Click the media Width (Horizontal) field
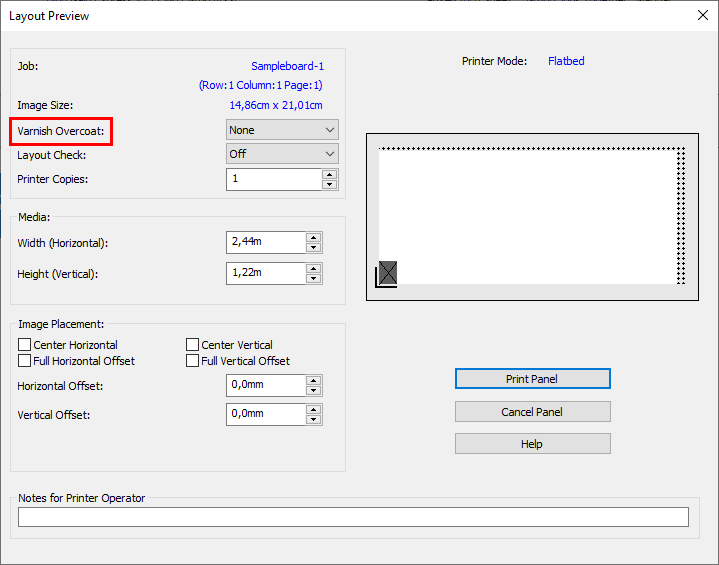 pyautogui.click(x=266, y=242)
